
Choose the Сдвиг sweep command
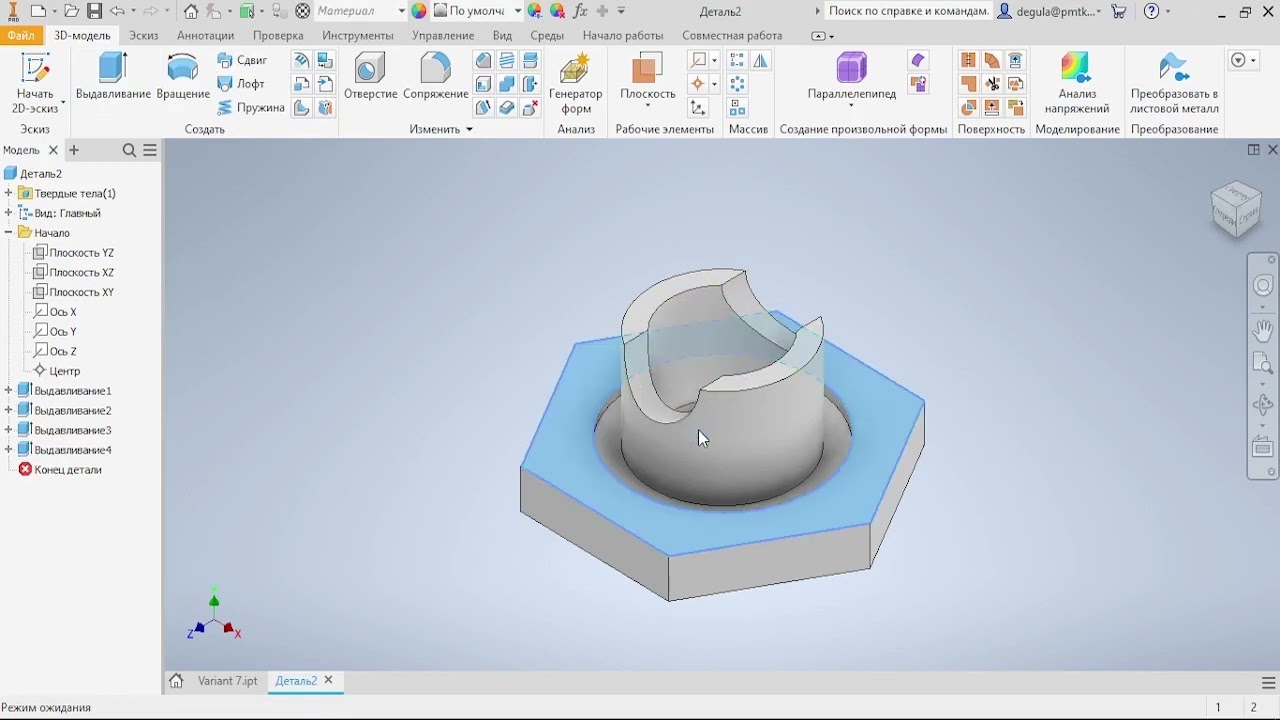click(242, 61)
